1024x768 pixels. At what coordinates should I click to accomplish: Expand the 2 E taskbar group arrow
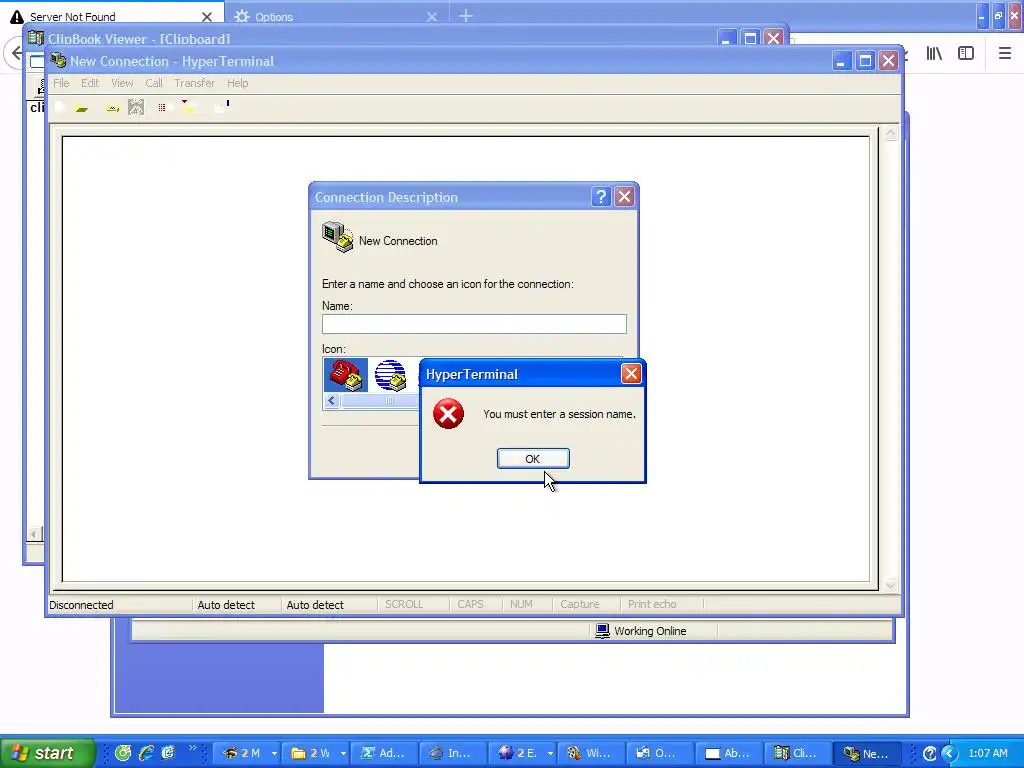551,754
